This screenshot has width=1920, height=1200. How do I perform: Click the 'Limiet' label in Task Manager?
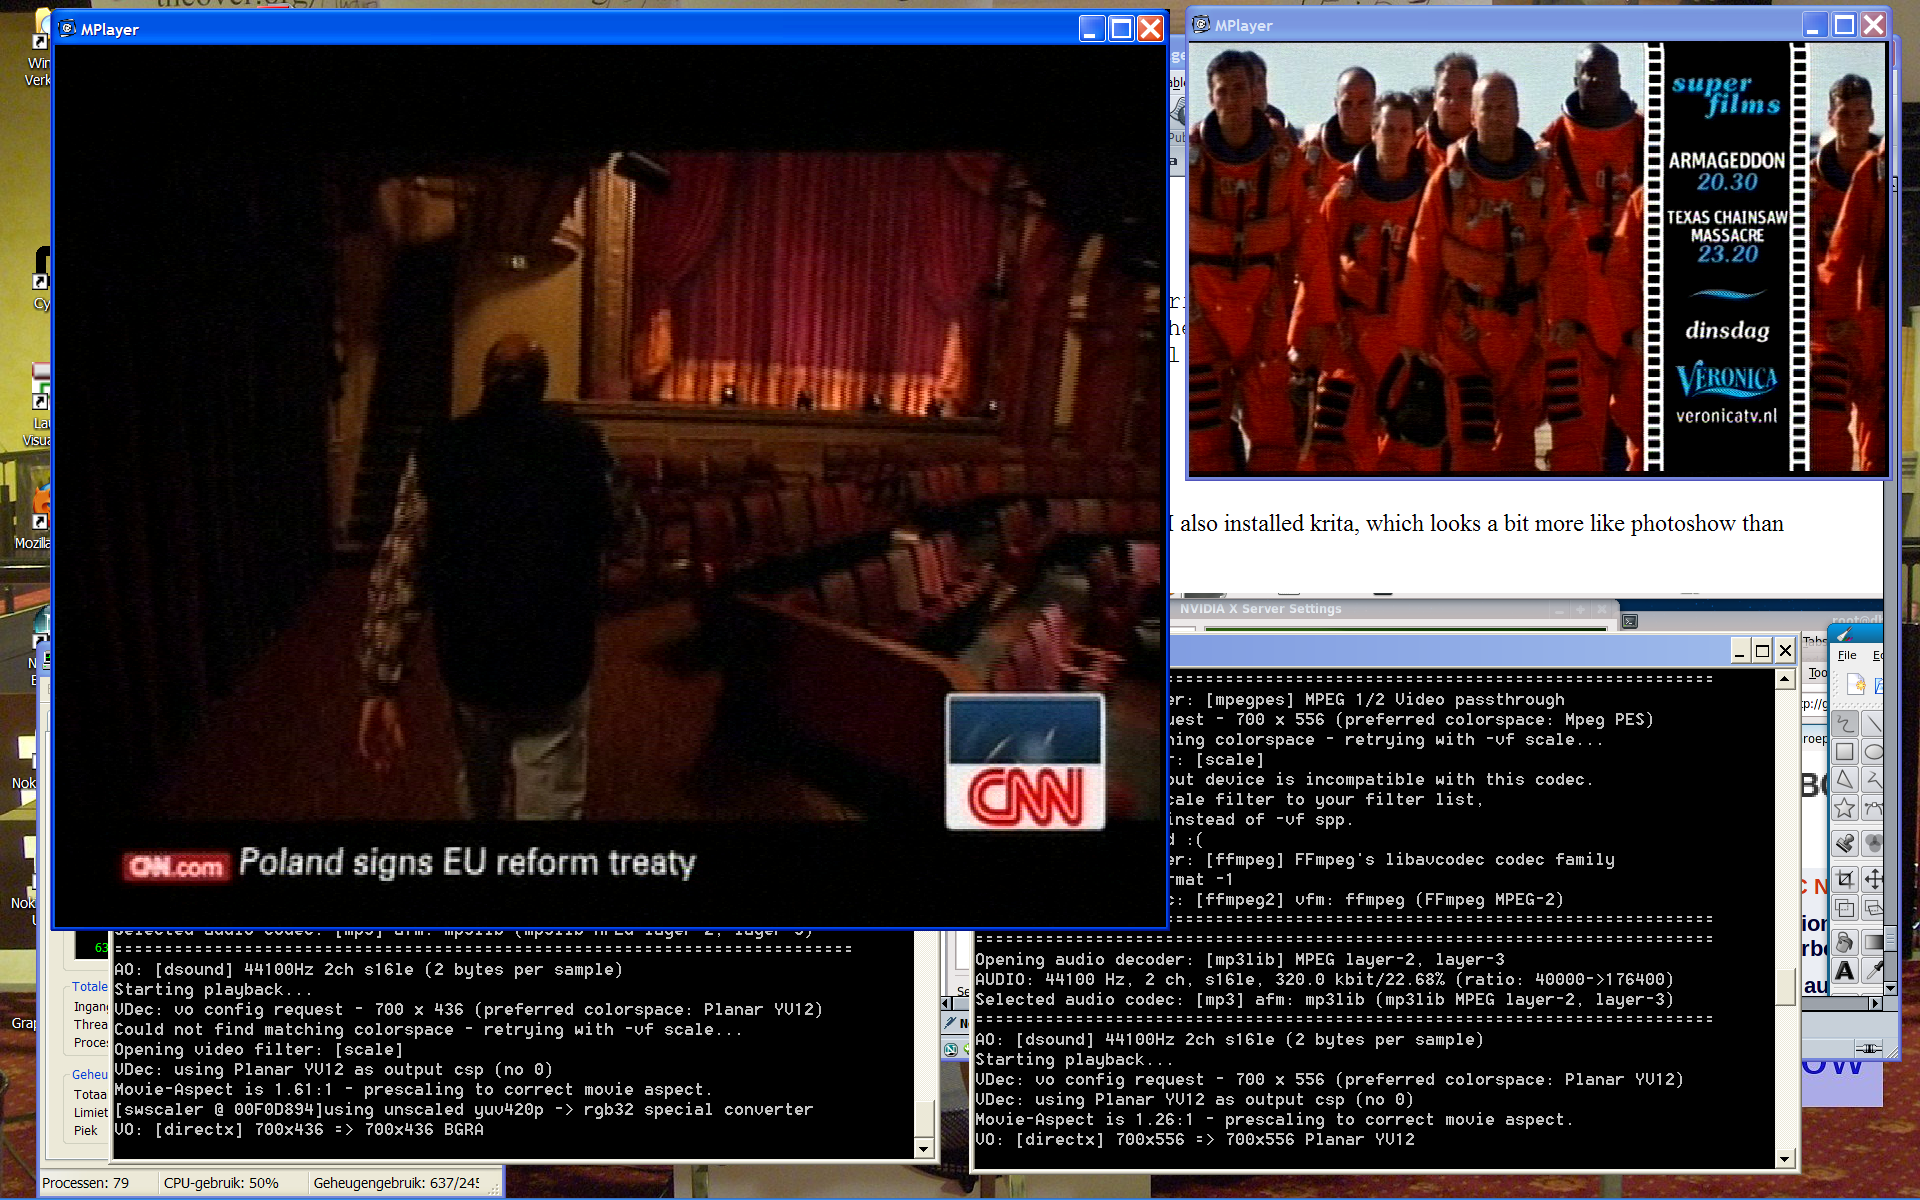click(x=90, y=1113)
